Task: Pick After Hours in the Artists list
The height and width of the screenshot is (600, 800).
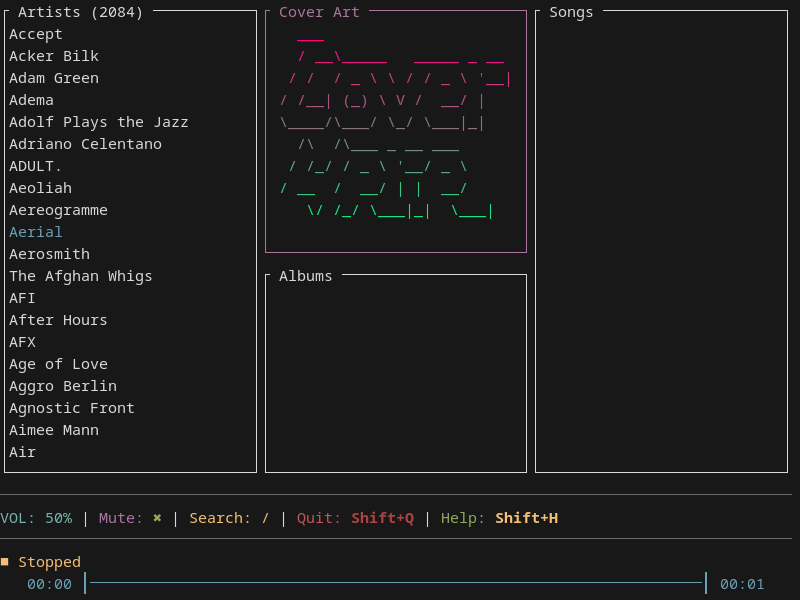Action: (58, 320)
